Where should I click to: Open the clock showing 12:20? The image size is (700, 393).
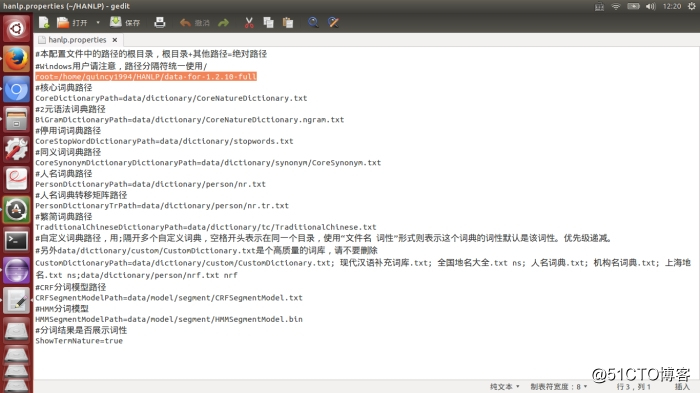click(672, 6)
